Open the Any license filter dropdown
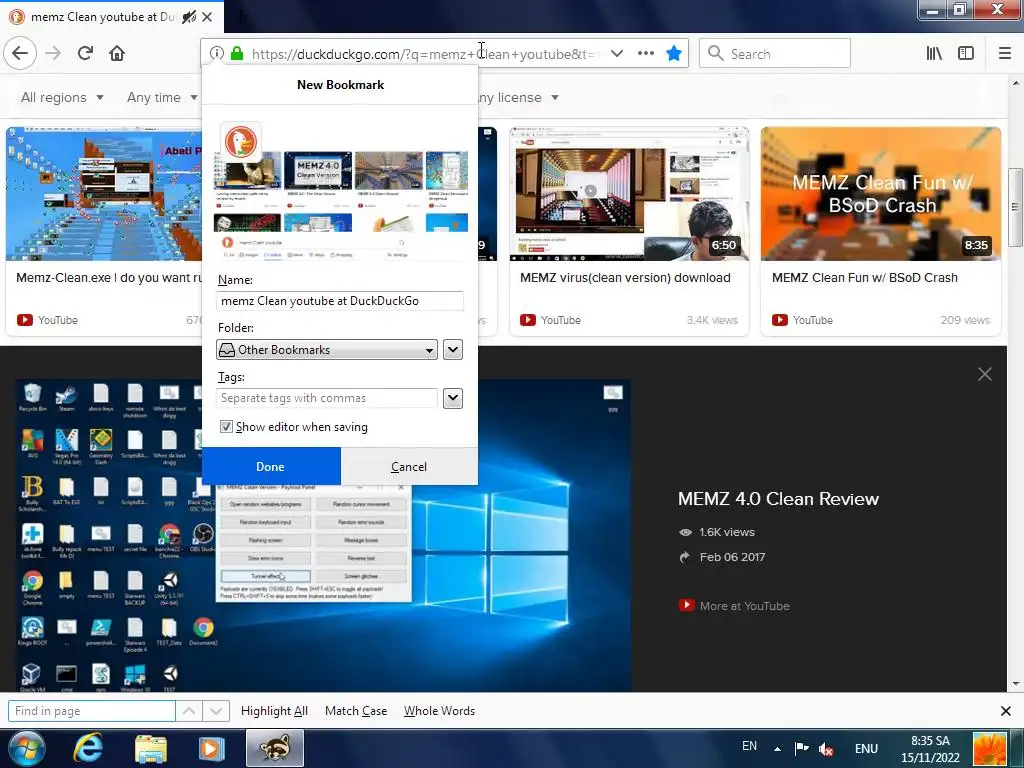Image resolution: width=1024 pixels, height=768 pixels. click(517, 97)
